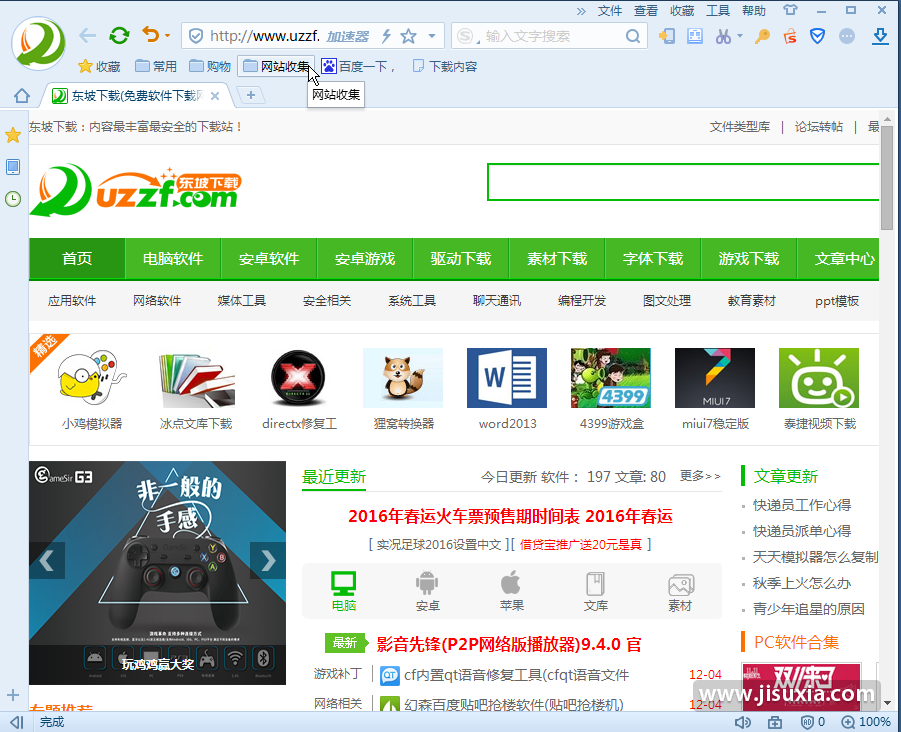The image size is (901, 732).
Task: Open sidebar mobile tablet icon
Action: coord(13,167)
